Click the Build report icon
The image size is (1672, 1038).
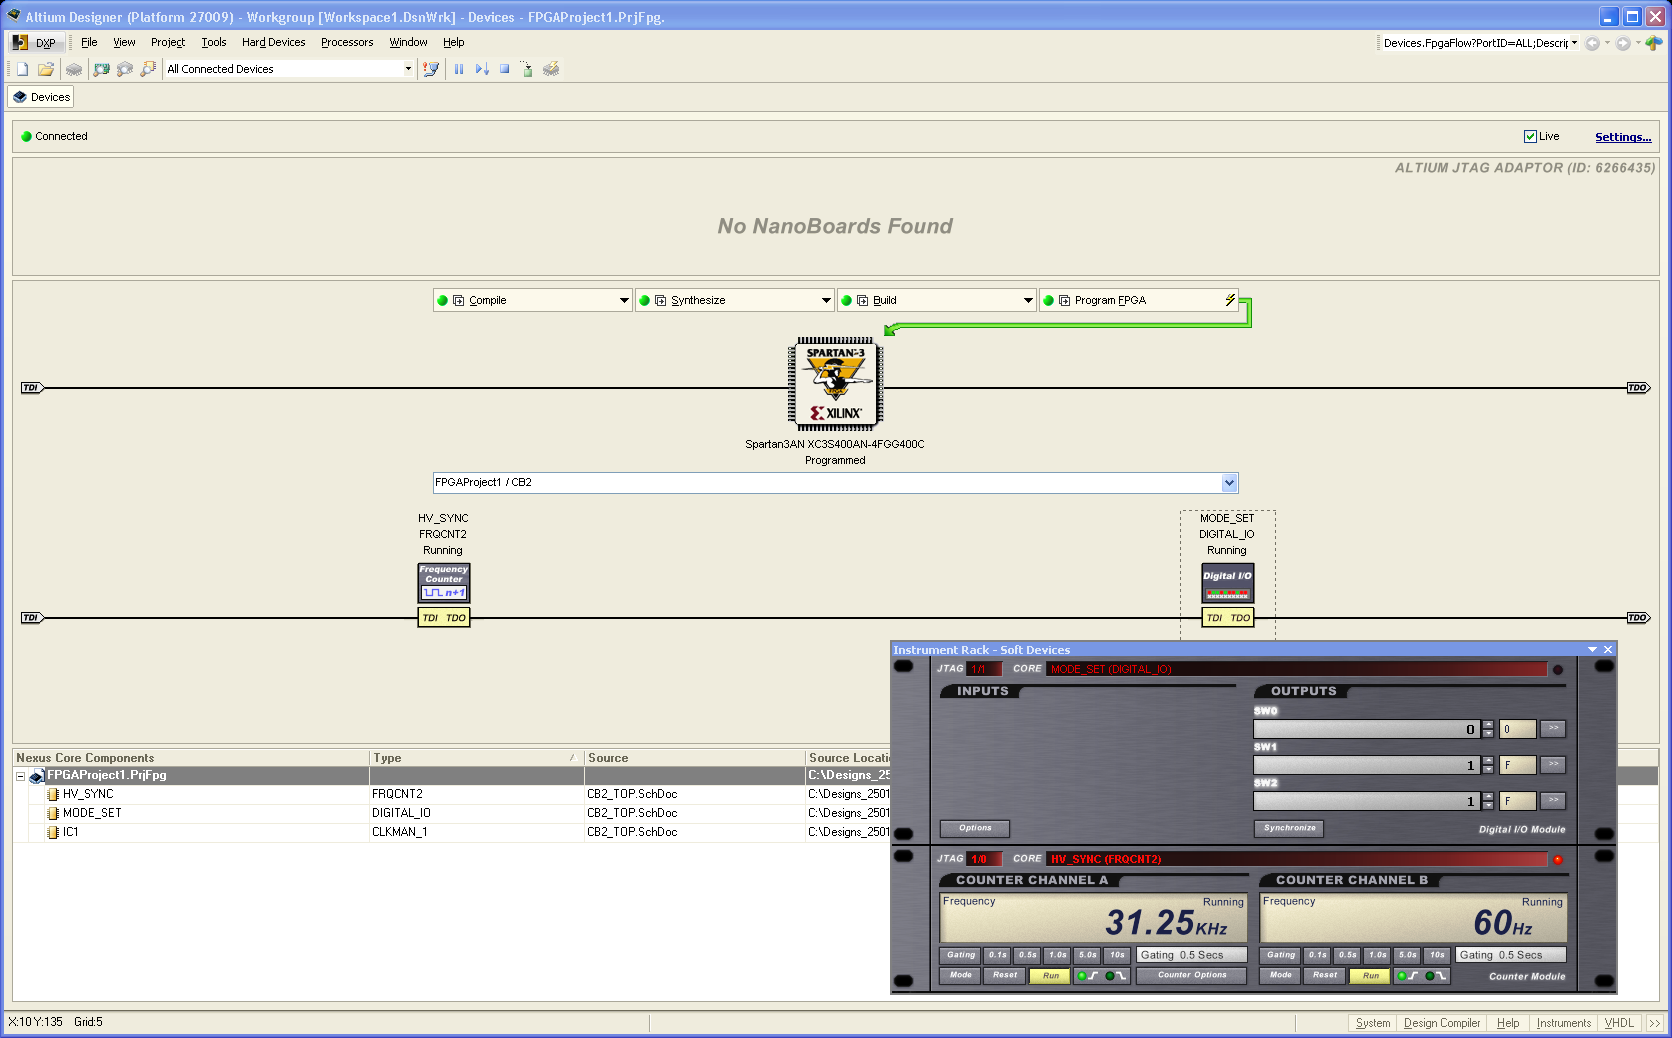[x=863, y=300]
